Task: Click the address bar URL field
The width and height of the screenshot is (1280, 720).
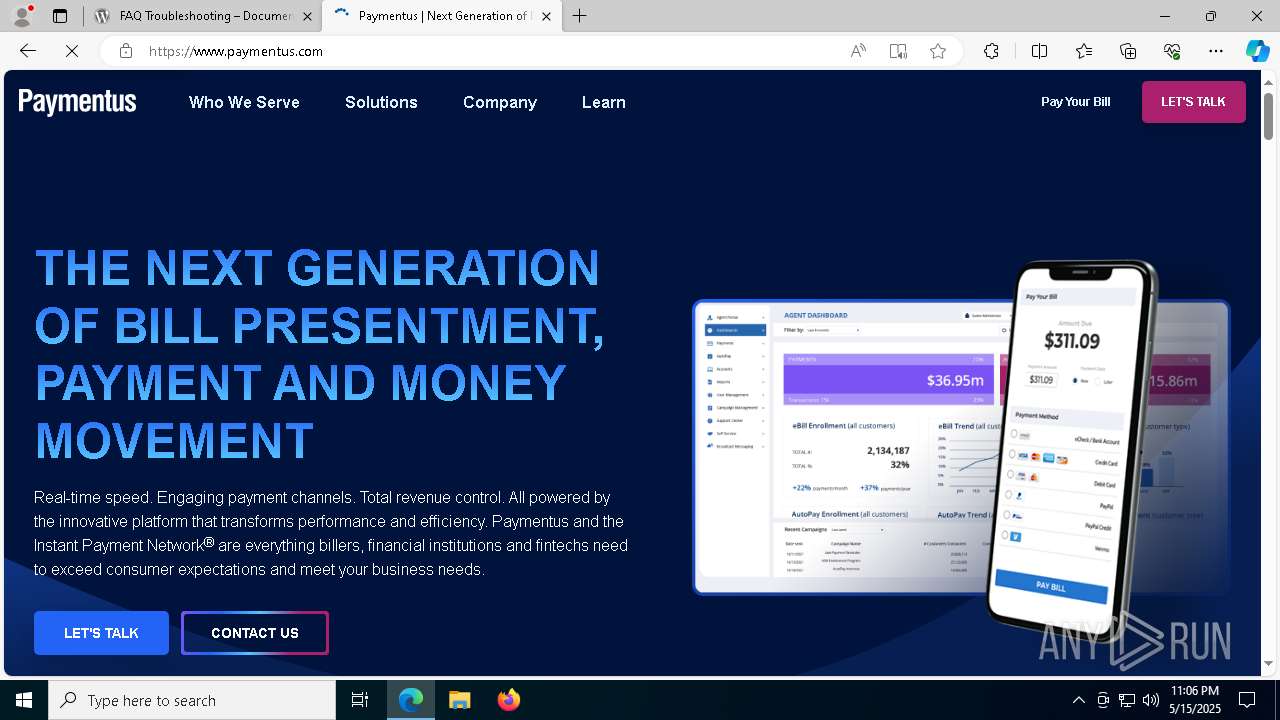Action: pos(490,51)
